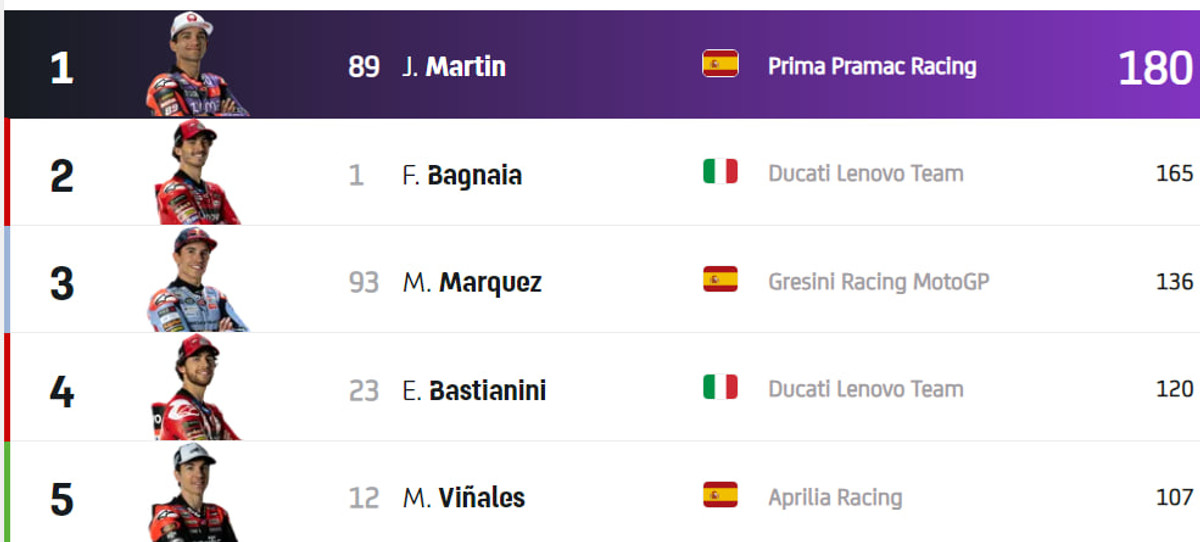Click the Spanish flag beside M. Viñales

[720, 495]
